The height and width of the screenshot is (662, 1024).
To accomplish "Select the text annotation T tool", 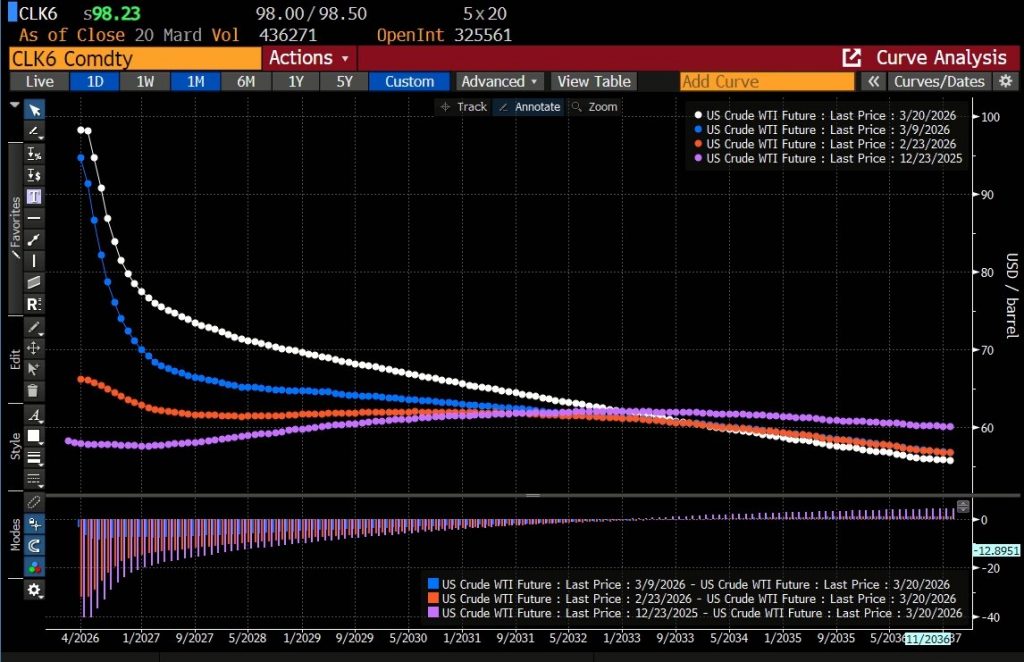I will [x=34, y=196].
